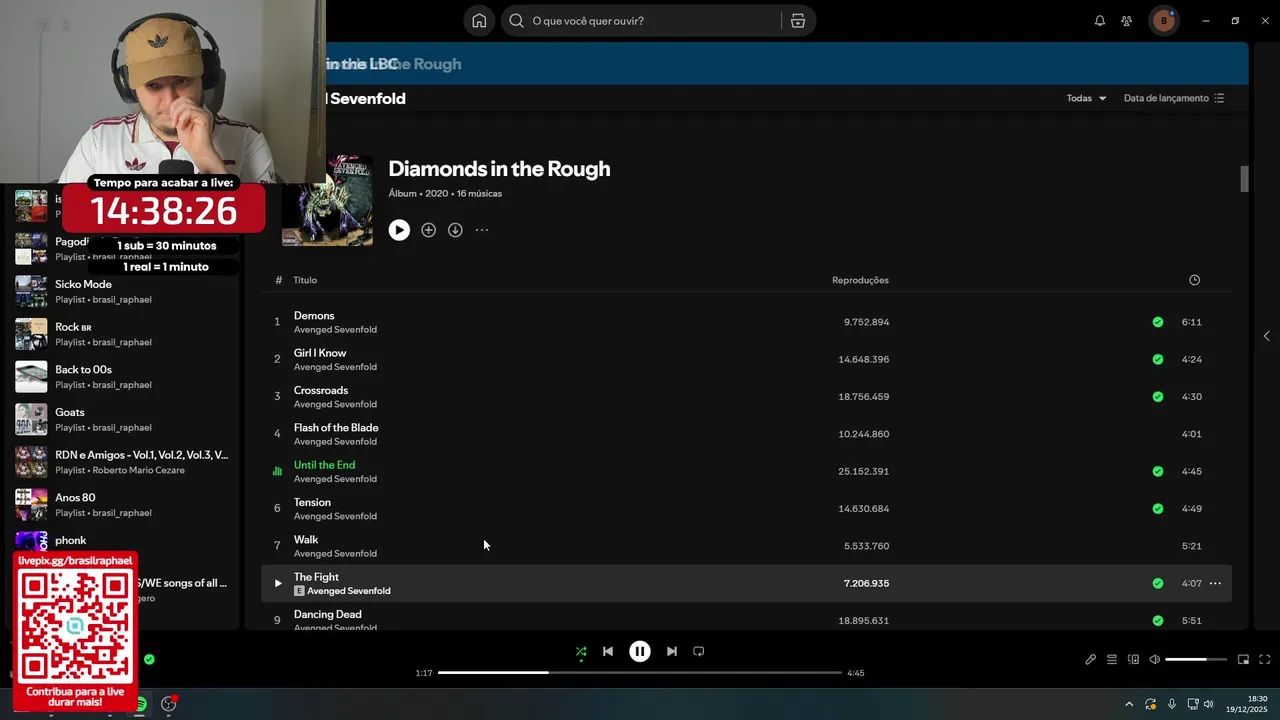
Task: Adjust the Spotify volume slider
Action: [x=1196, y=660]
